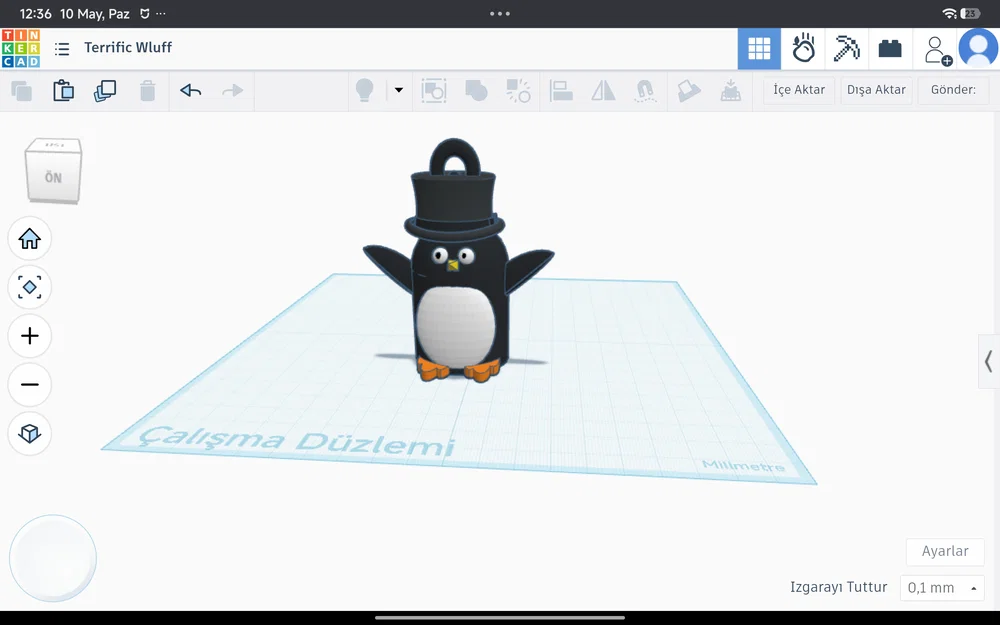Open the designs list menu icon
Screen dimensions: 1000x625
coord(62,48)
